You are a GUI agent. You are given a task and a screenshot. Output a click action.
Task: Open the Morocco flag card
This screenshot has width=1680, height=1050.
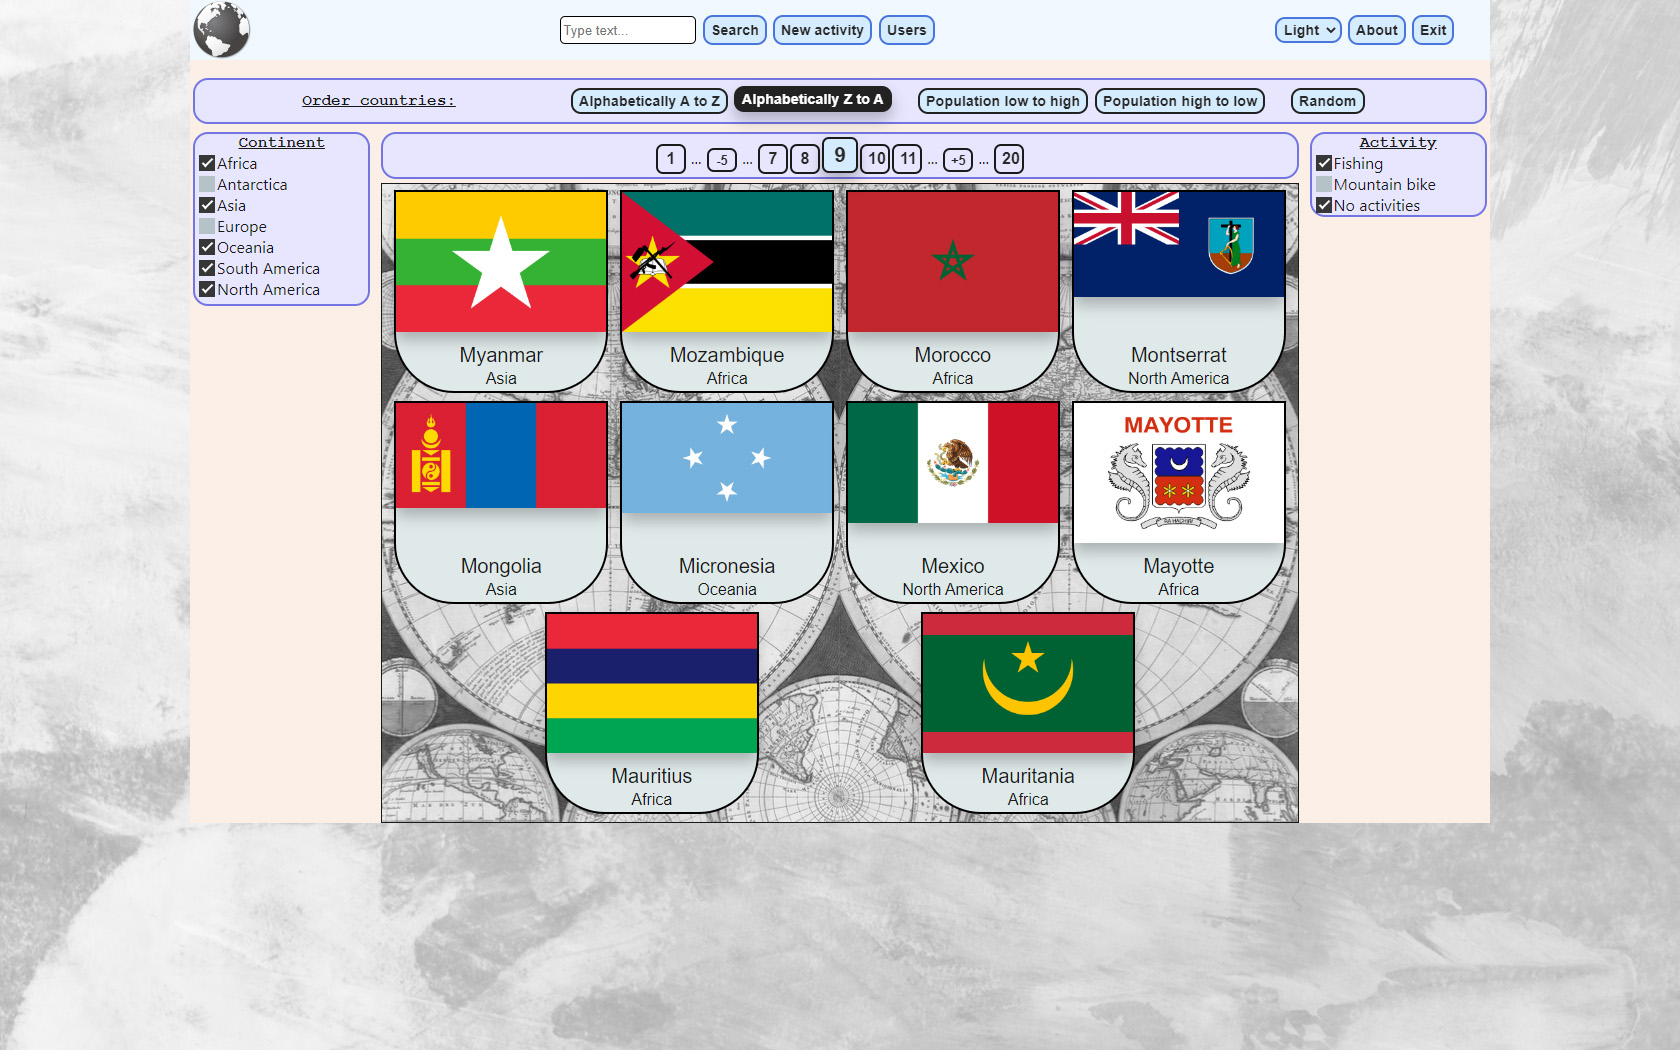tap(953, 262)
